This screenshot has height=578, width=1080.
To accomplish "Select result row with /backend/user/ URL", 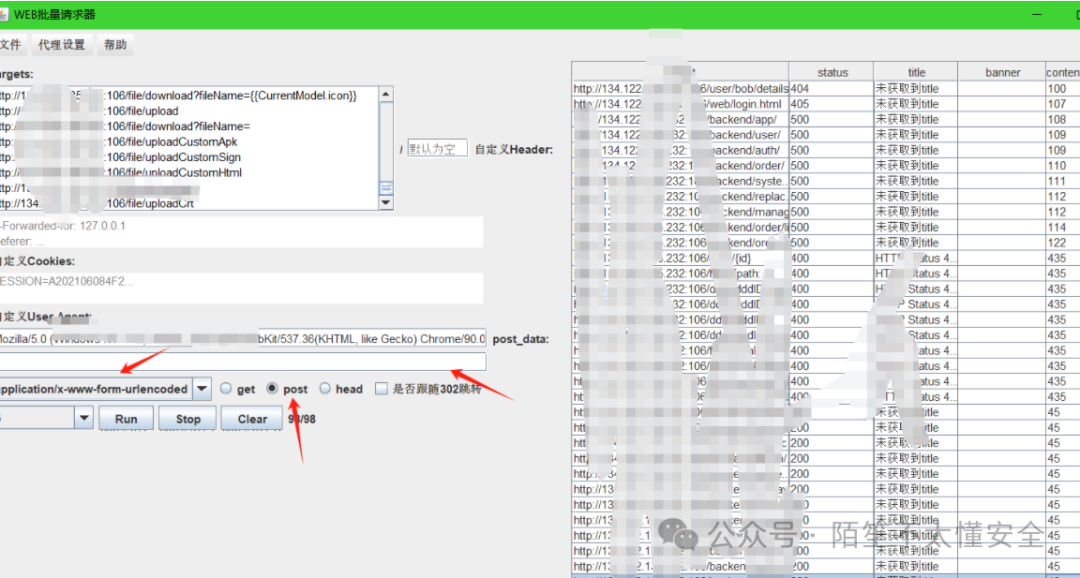I will coord(681,134).
